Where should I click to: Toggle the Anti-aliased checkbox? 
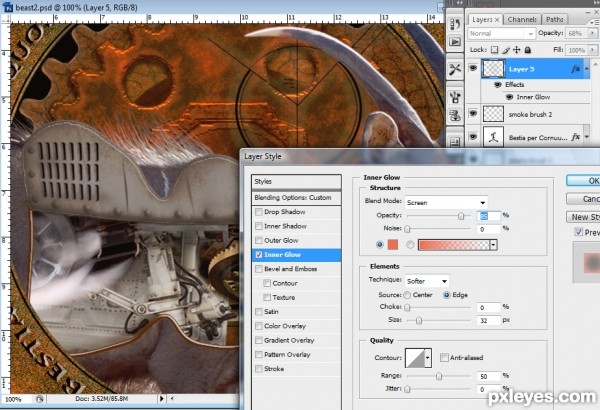click(444, 358)
